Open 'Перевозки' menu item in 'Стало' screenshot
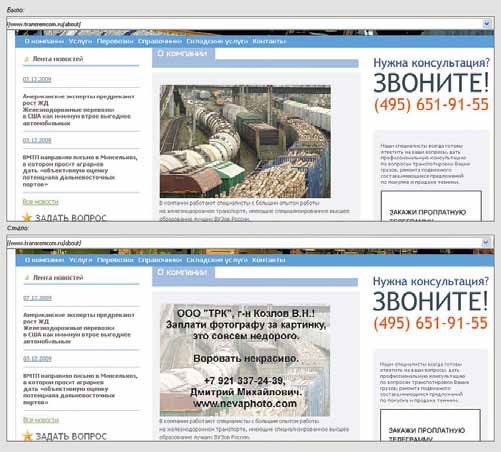Screen dimensions: 501x452 coord(115,260)
